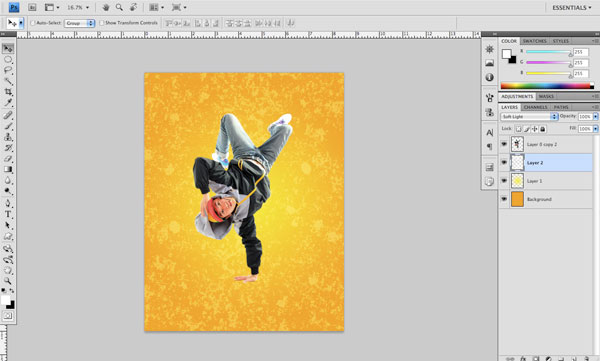The width and height of the screenshot is (600, 361).
Task: Toggle lock transparent pixels
Action: tap(518, 129)
